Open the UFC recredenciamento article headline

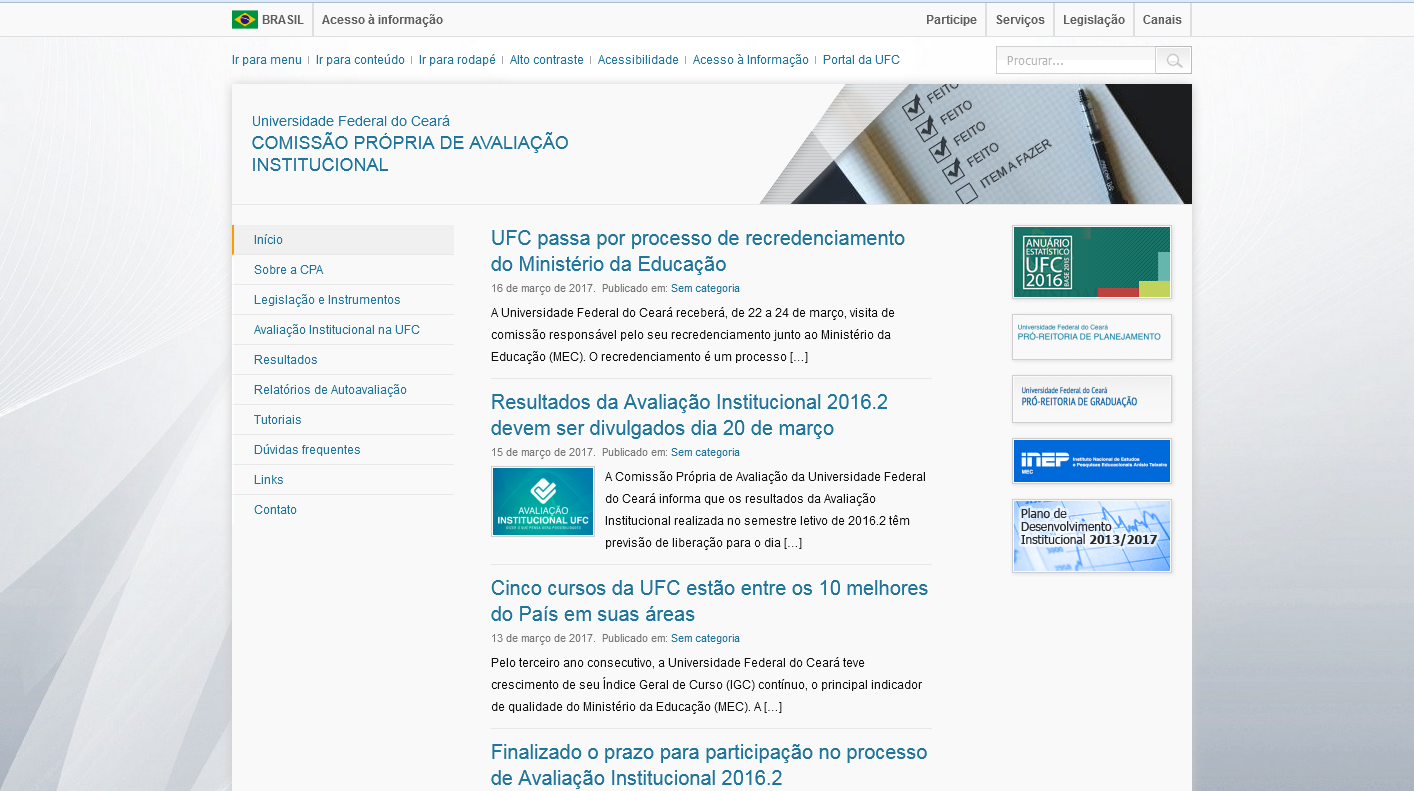point(698,251)
